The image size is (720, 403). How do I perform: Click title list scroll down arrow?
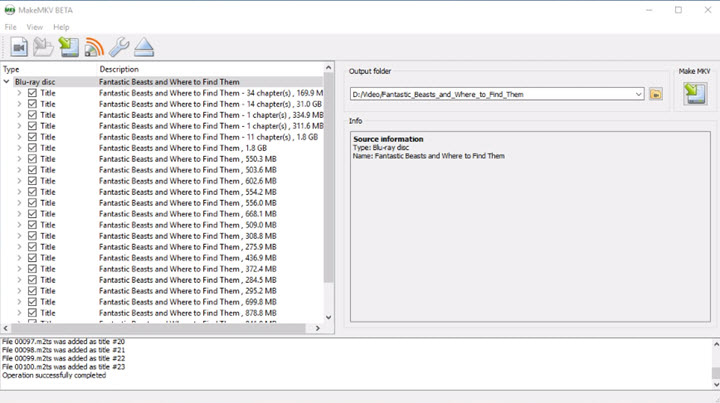[328, 317]
